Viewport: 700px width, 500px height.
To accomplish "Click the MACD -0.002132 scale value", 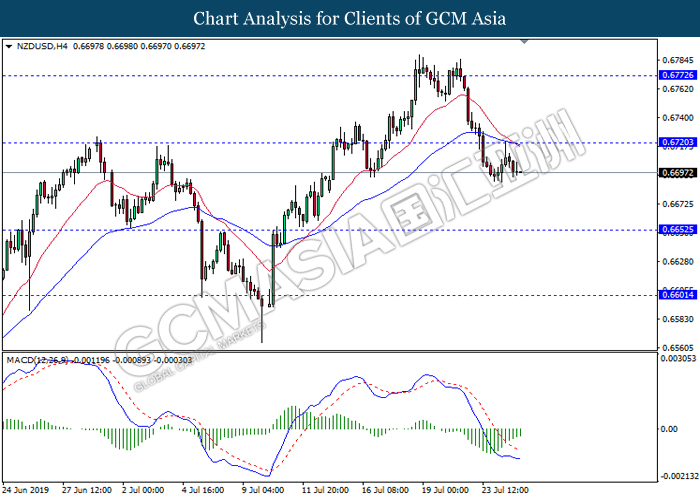I will pos(679,477).
